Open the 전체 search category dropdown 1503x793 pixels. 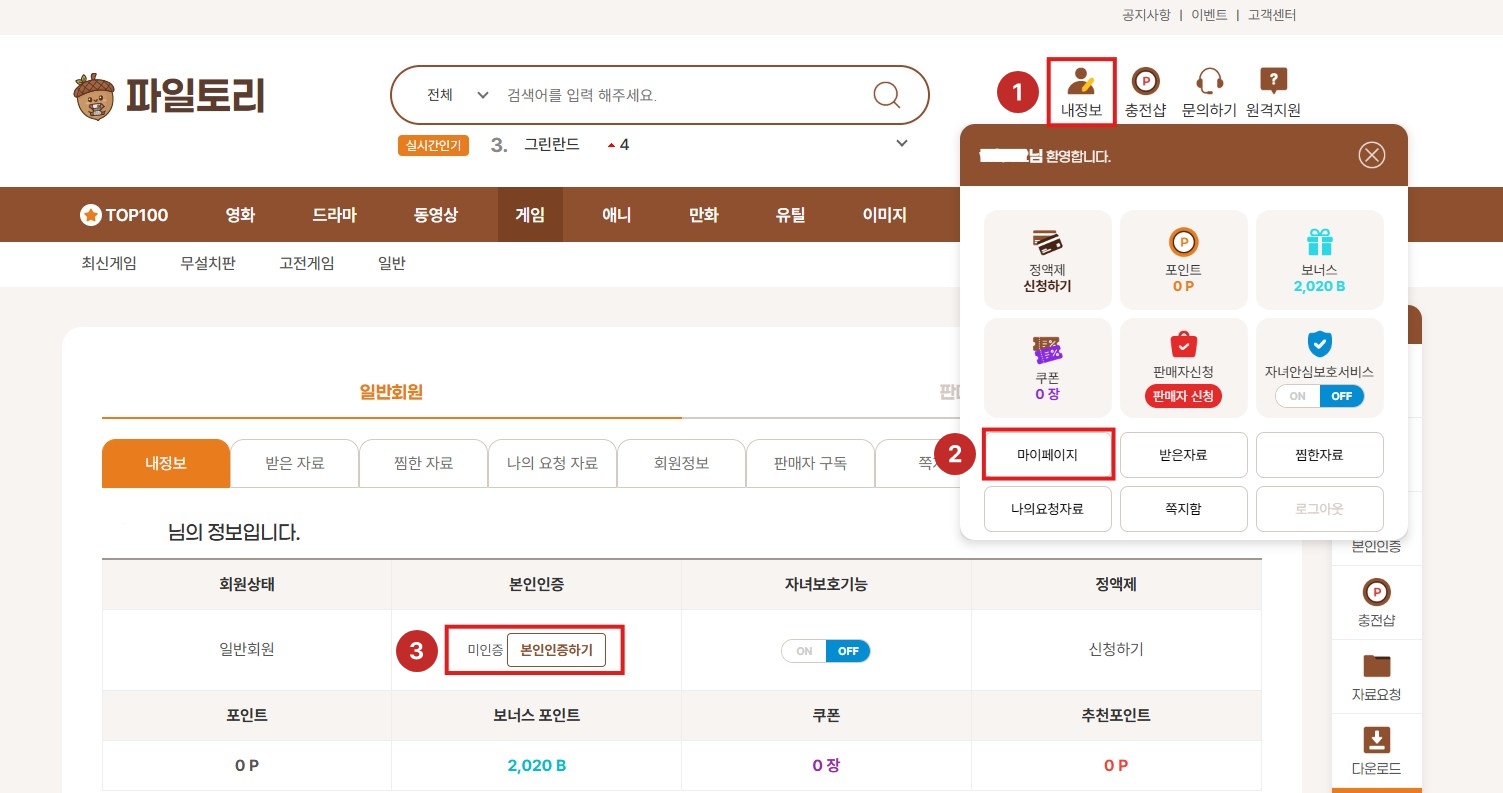point(457,95)
